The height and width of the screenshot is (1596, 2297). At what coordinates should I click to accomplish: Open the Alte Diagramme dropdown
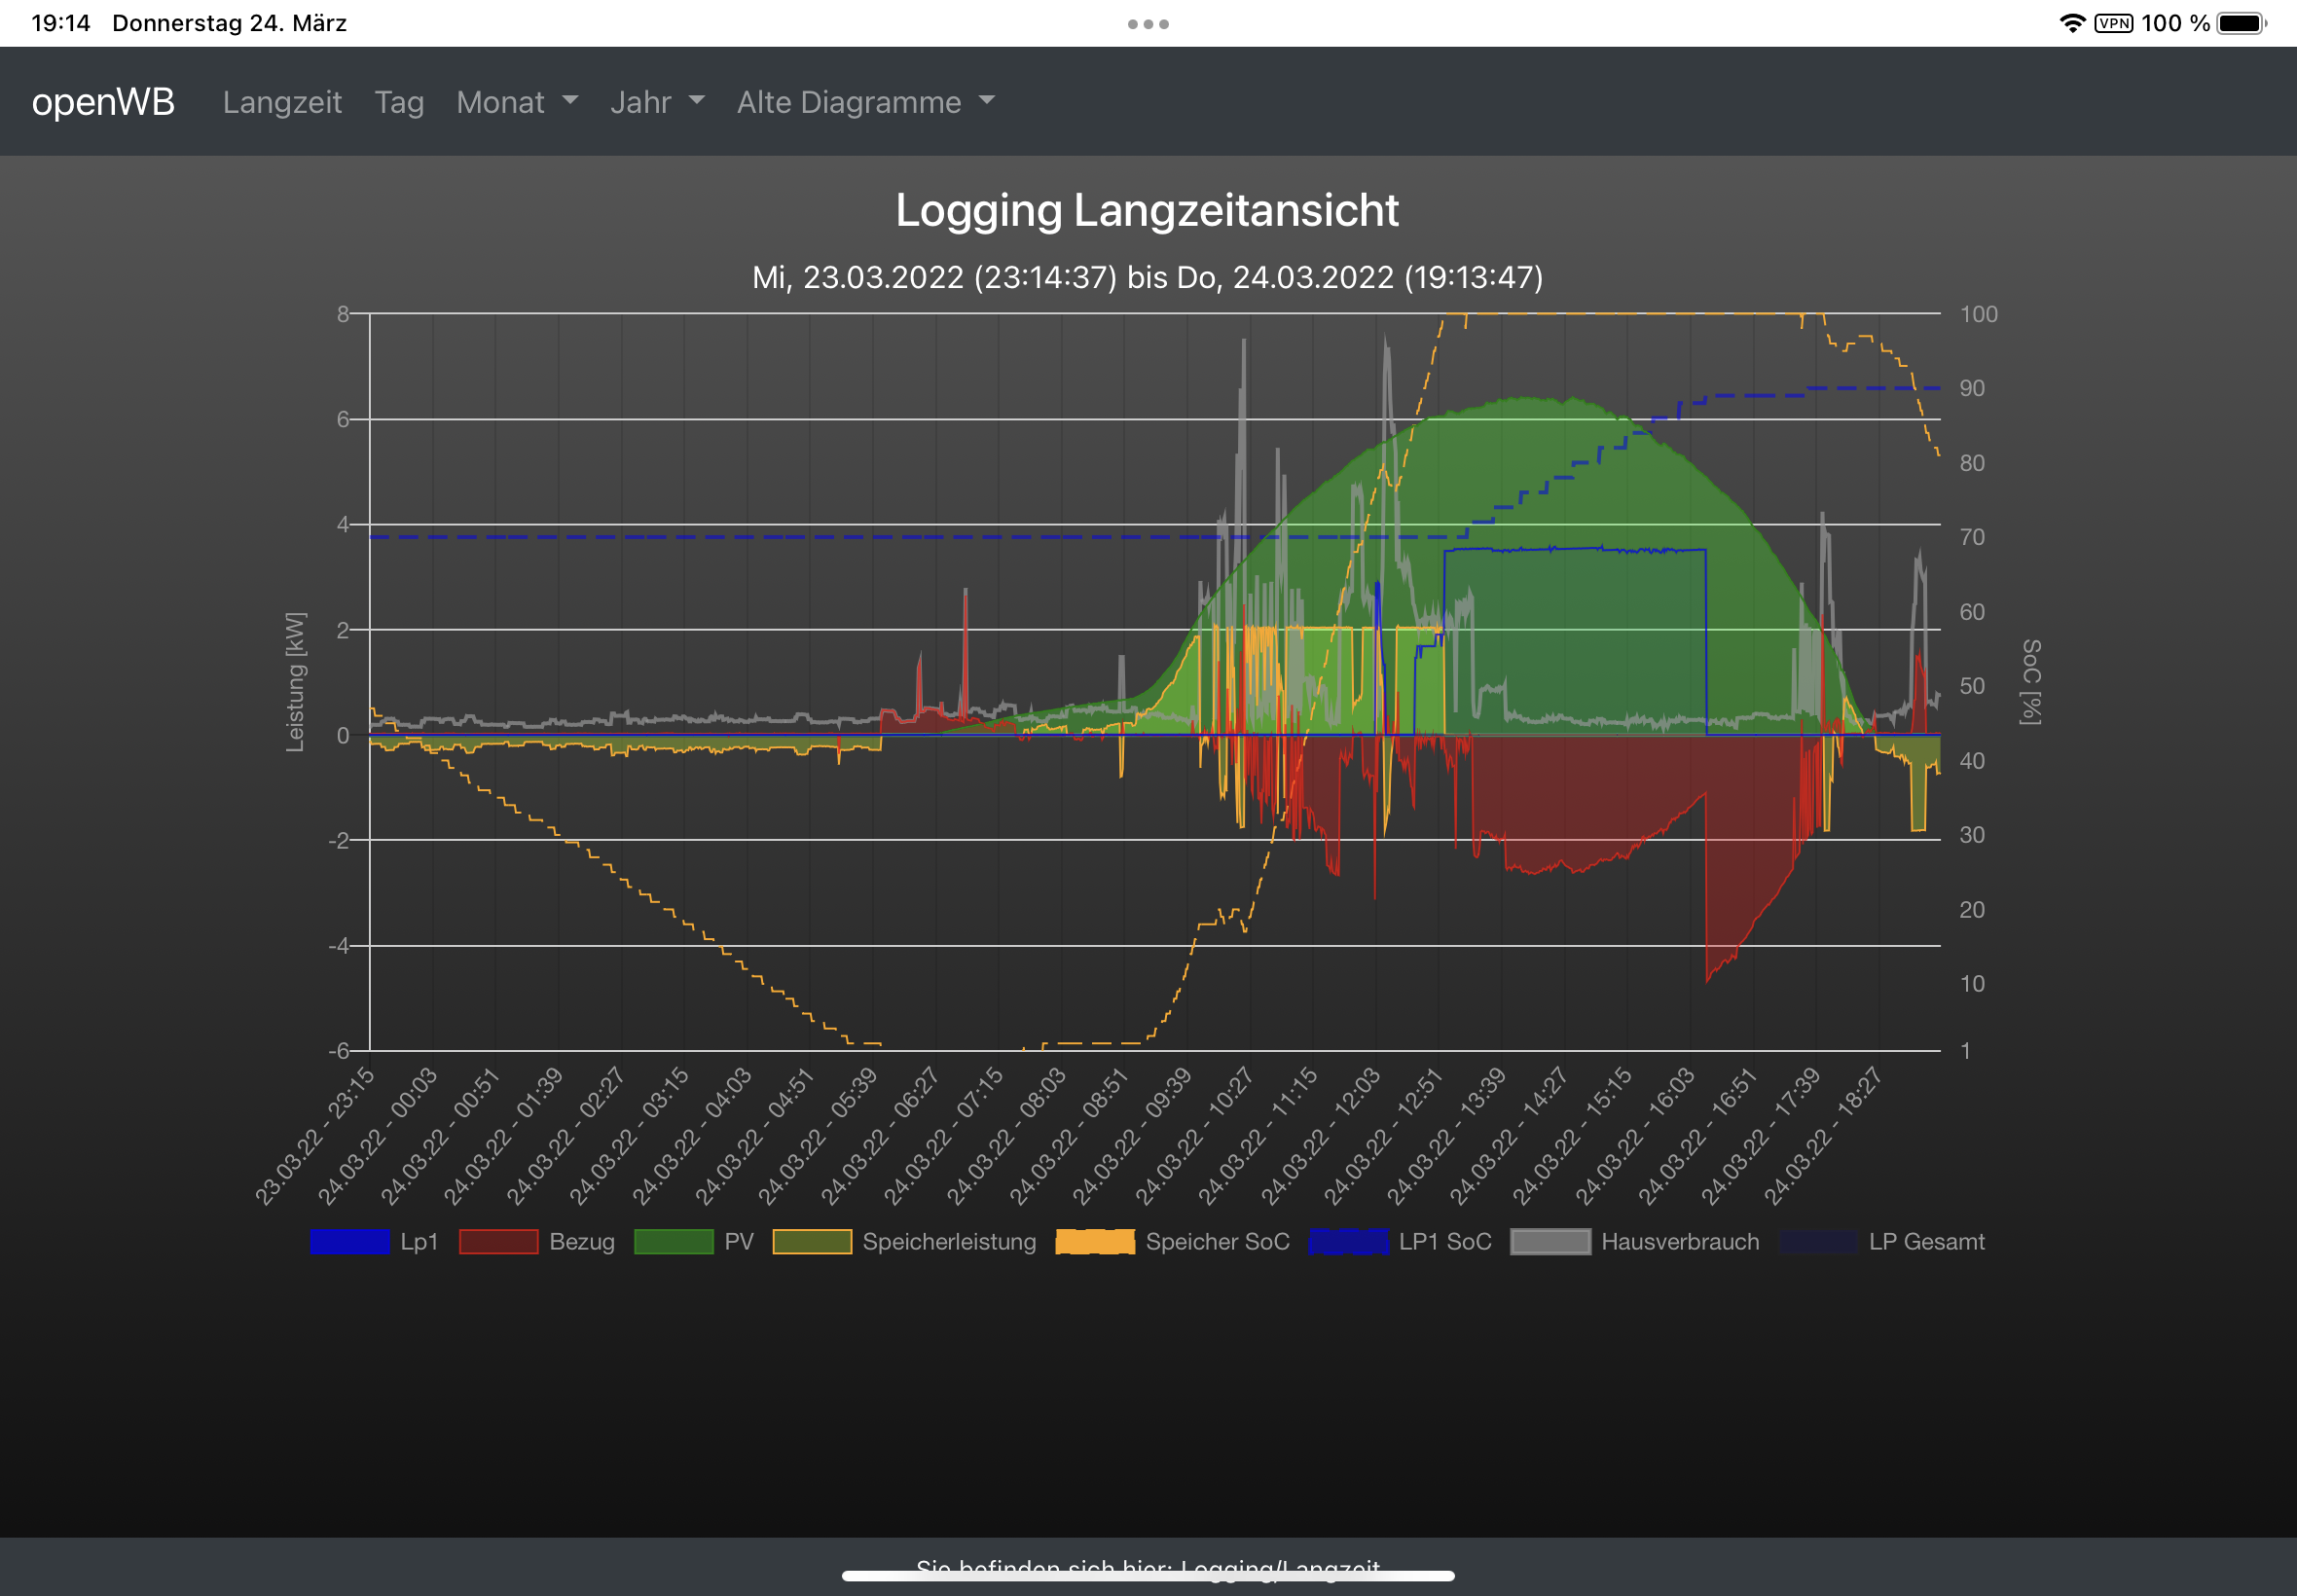pyautogui.click(x=865, y=102)
